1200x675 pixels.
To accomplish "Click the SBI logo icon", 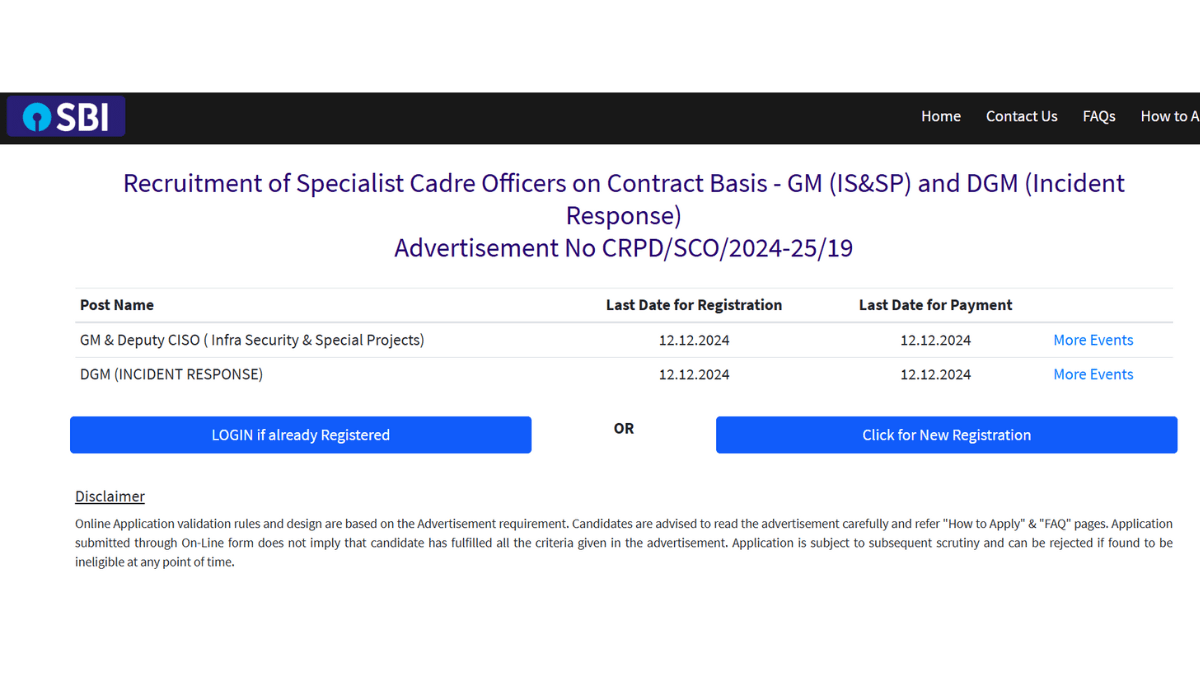I will click(x=38, y=116).
